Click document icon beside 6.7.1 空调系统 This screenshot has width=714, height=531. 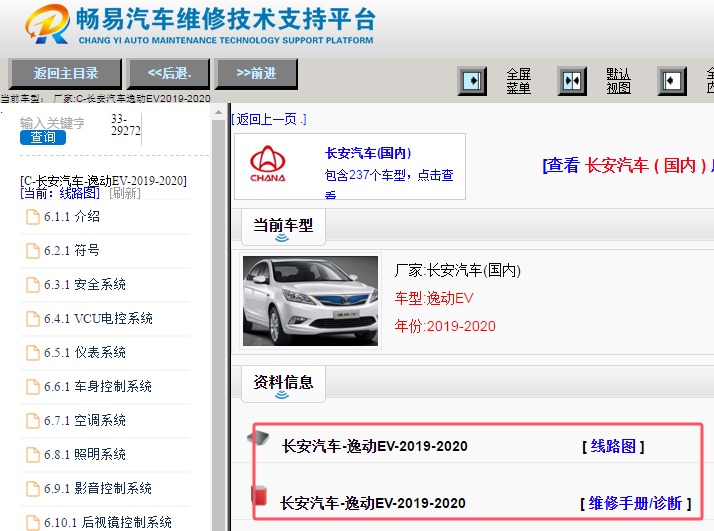(x=33, y=421)
